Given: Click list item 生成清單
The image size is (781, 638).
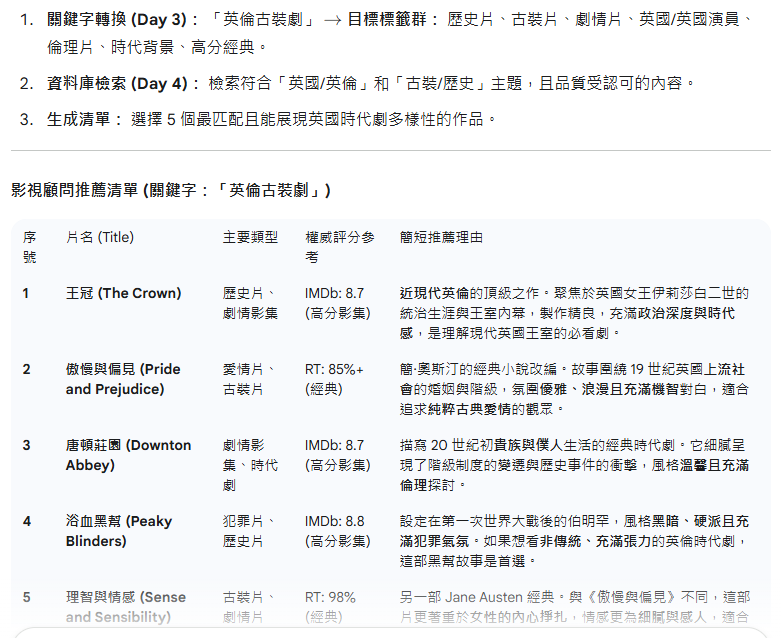Looking at the screenshot, I should pyautogui.click(x=271, y=120).
